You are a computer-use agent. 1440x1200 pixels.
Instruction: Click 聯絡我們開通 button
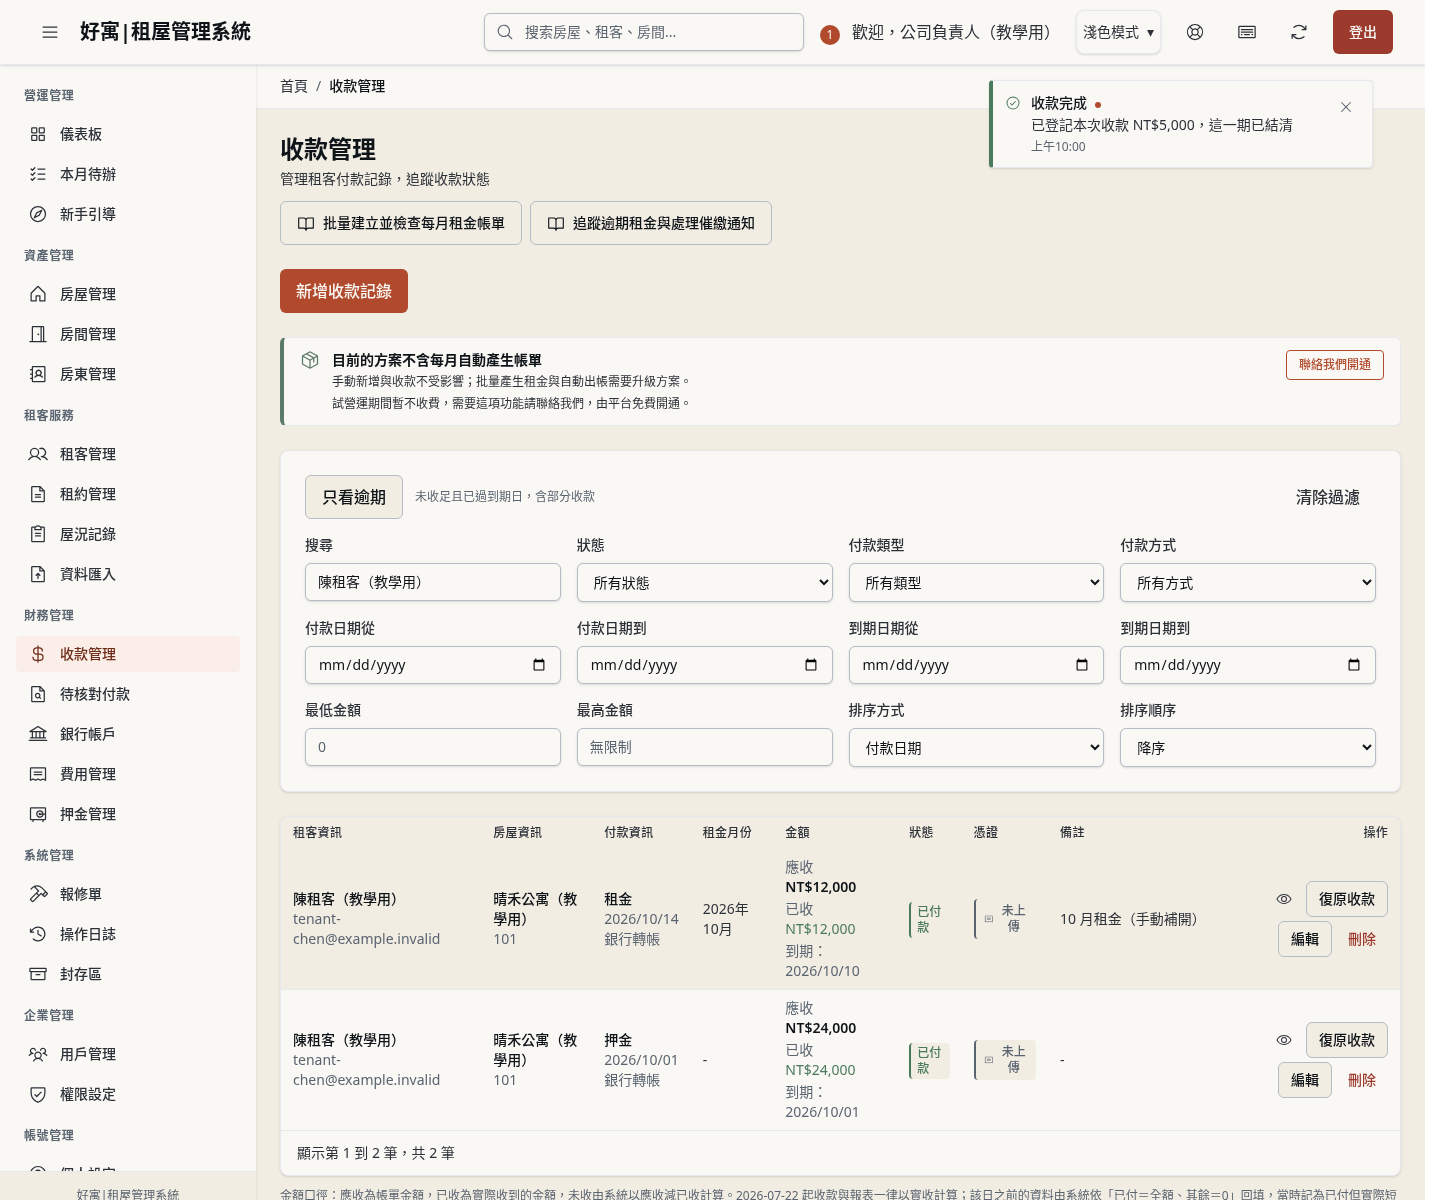1335,365
